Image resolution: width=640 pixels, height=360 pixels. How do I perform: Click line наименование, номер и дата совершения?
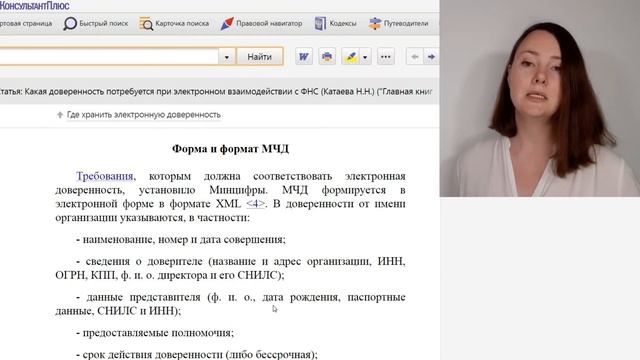tap(181, 240)
